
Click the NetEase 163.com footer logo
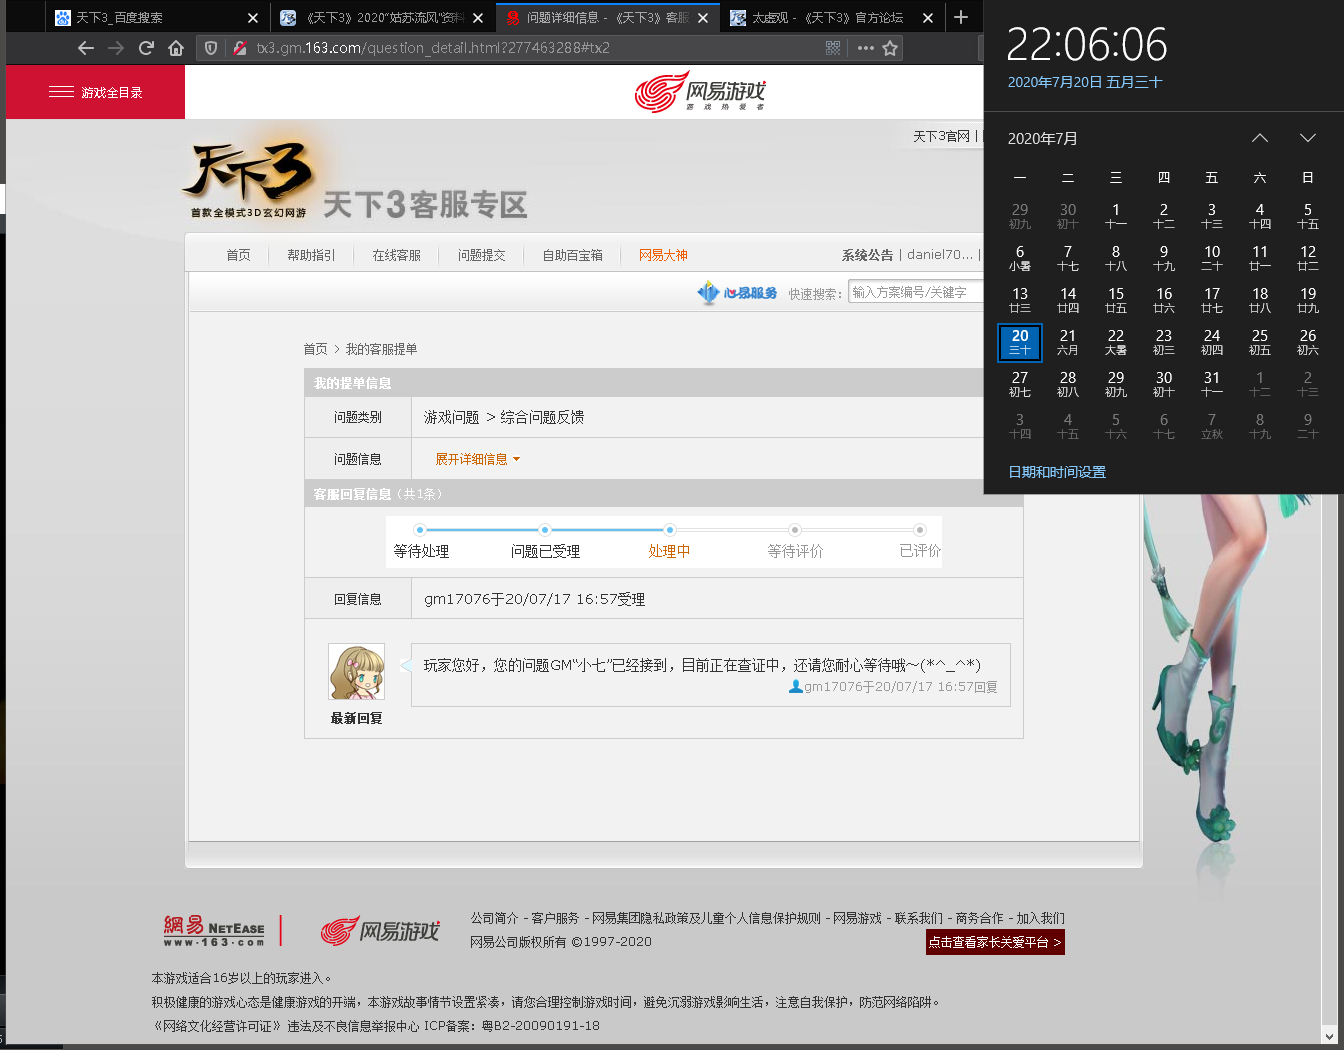pos(215,930)
